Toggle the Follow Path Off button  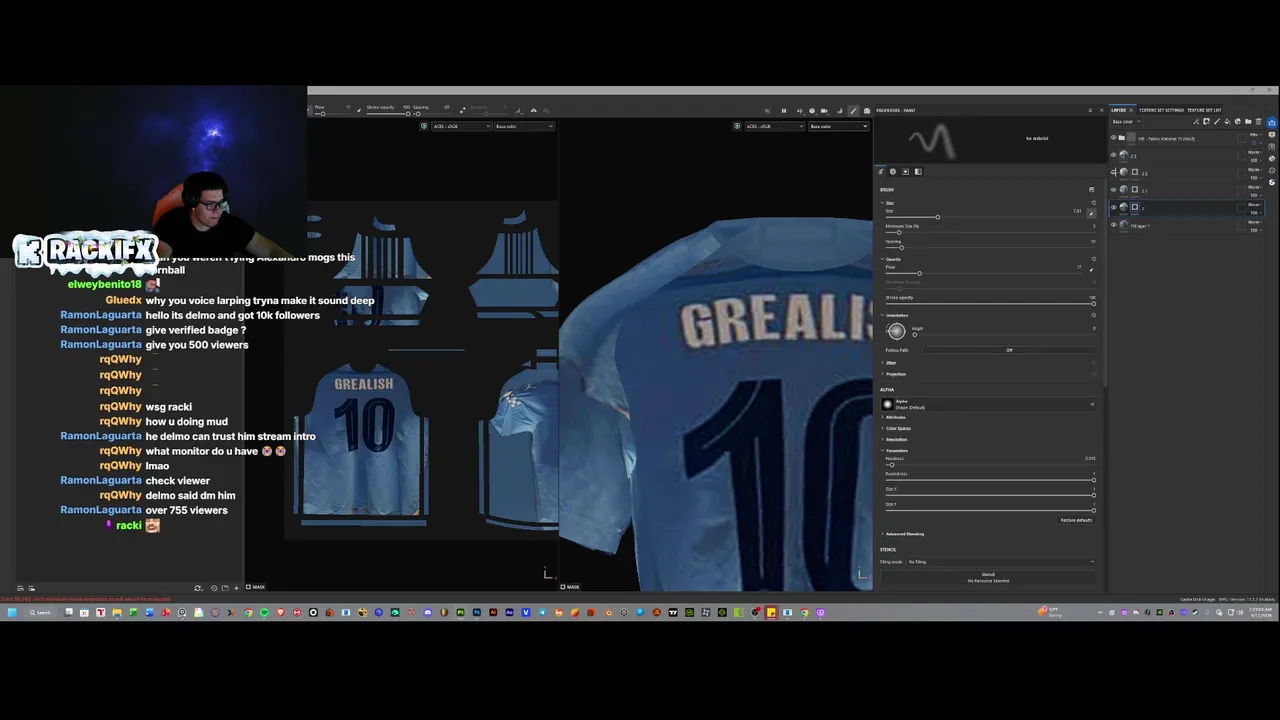click(1009, 350)
